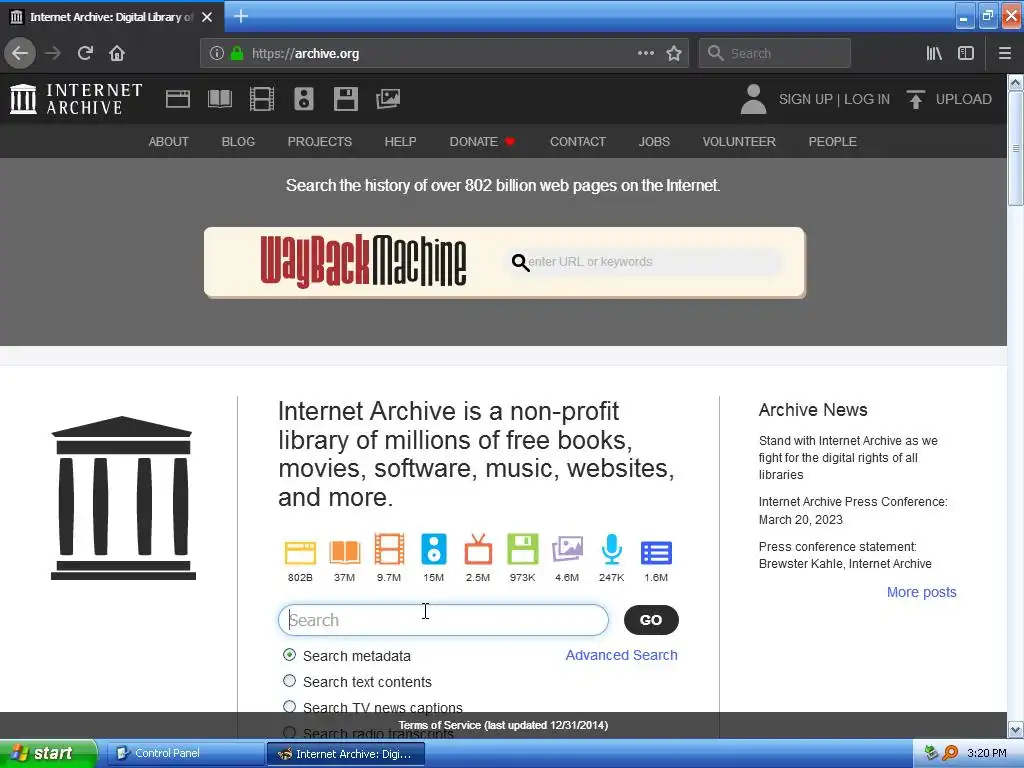Open the Firefox Library icon

[x=934, y=53]
